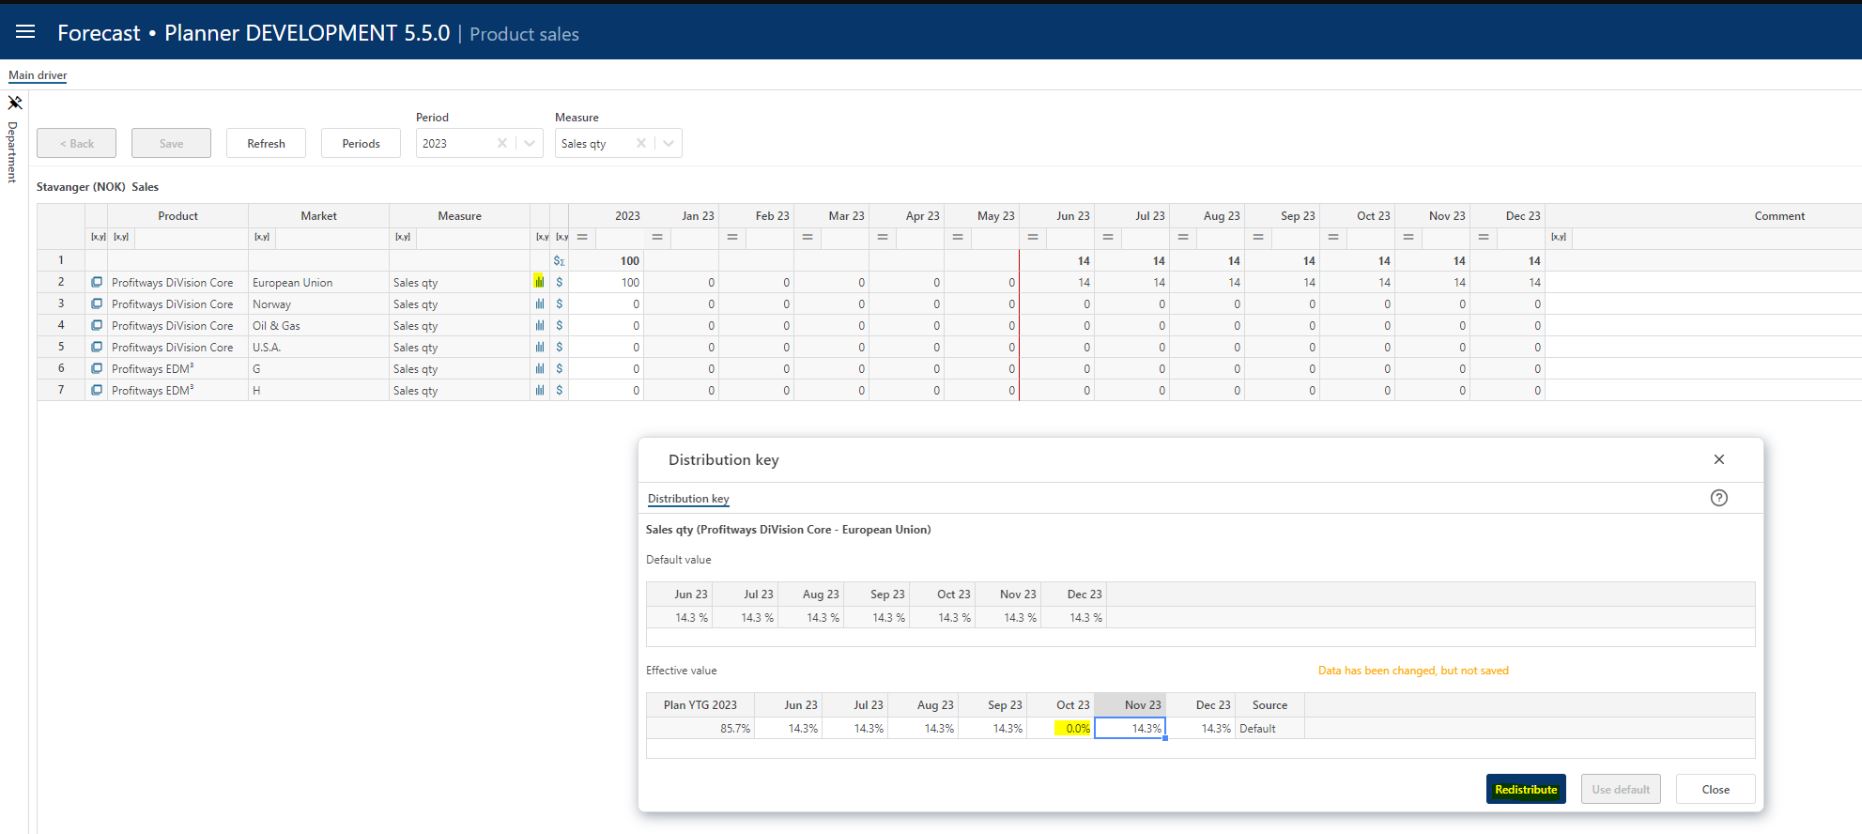The width and height of the screenshot is (1862, 834).
Task: Click the Use default button
Action: coord(1621,789)
